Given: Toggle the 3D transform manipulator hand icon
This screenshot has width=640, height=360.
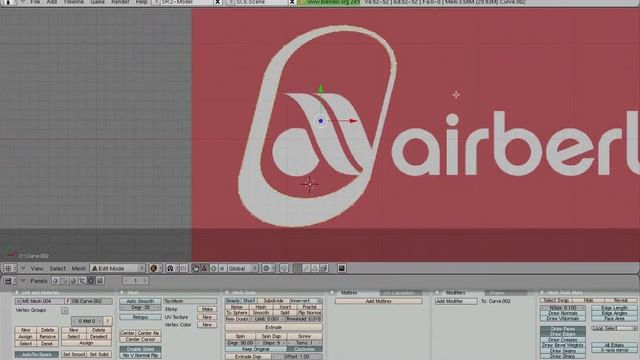Looking at the screenshot, I should click(x=196, y=268).
